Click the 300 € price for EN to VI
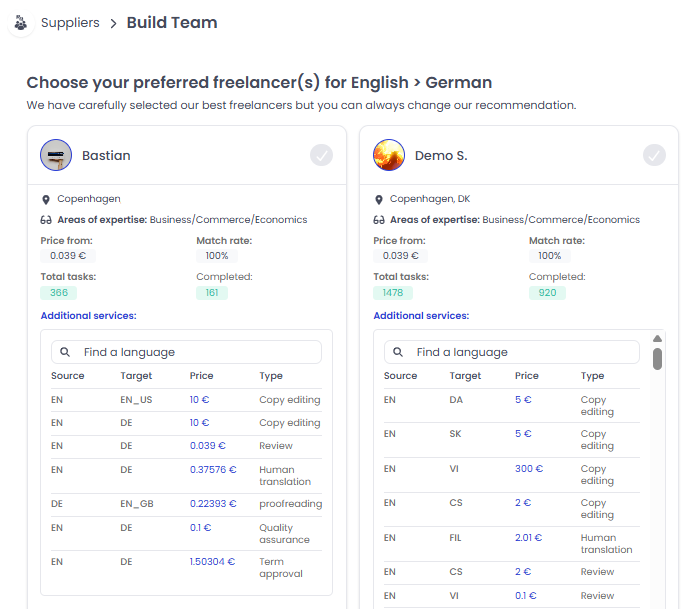The width and height of the screenshot is (687, 609). click(529, 469)
